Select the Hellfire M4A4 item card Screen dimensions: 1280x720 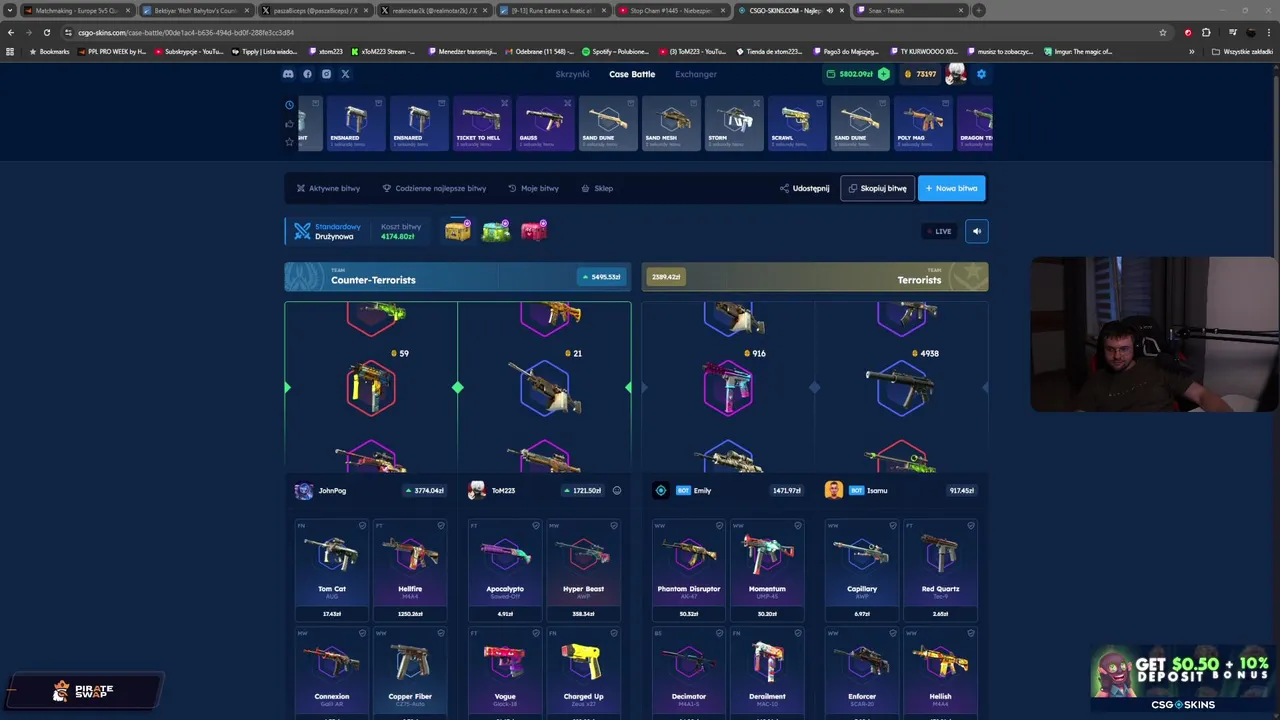coord(410,570)
